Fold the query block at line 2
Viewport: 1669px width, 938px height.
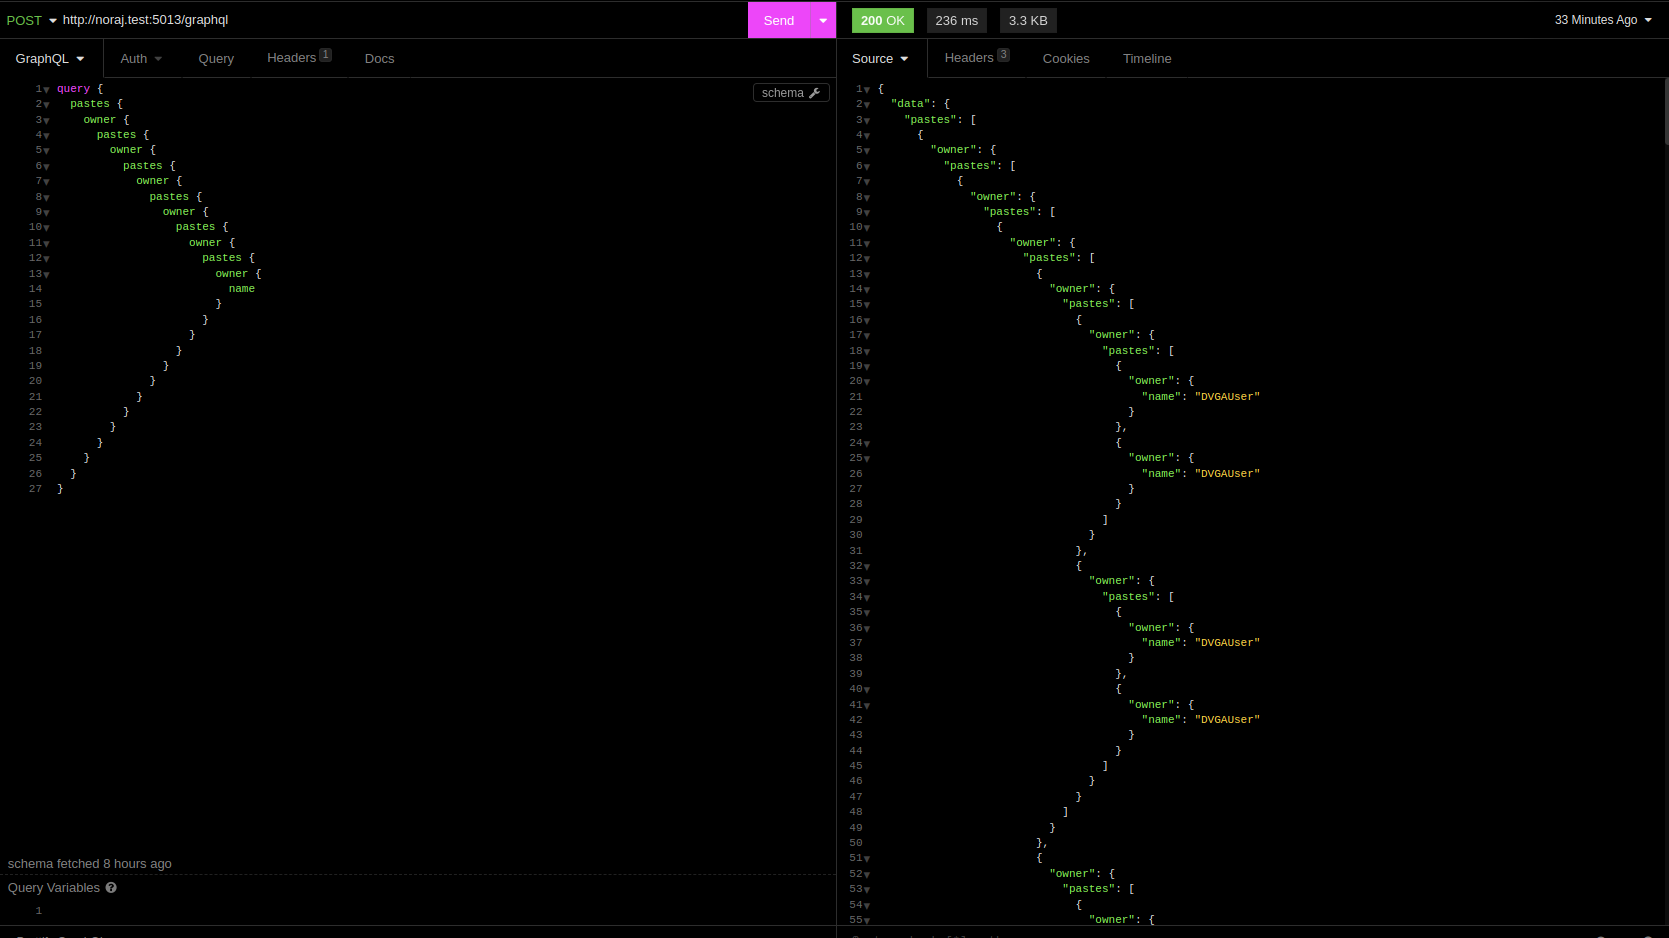click(46, 105)
